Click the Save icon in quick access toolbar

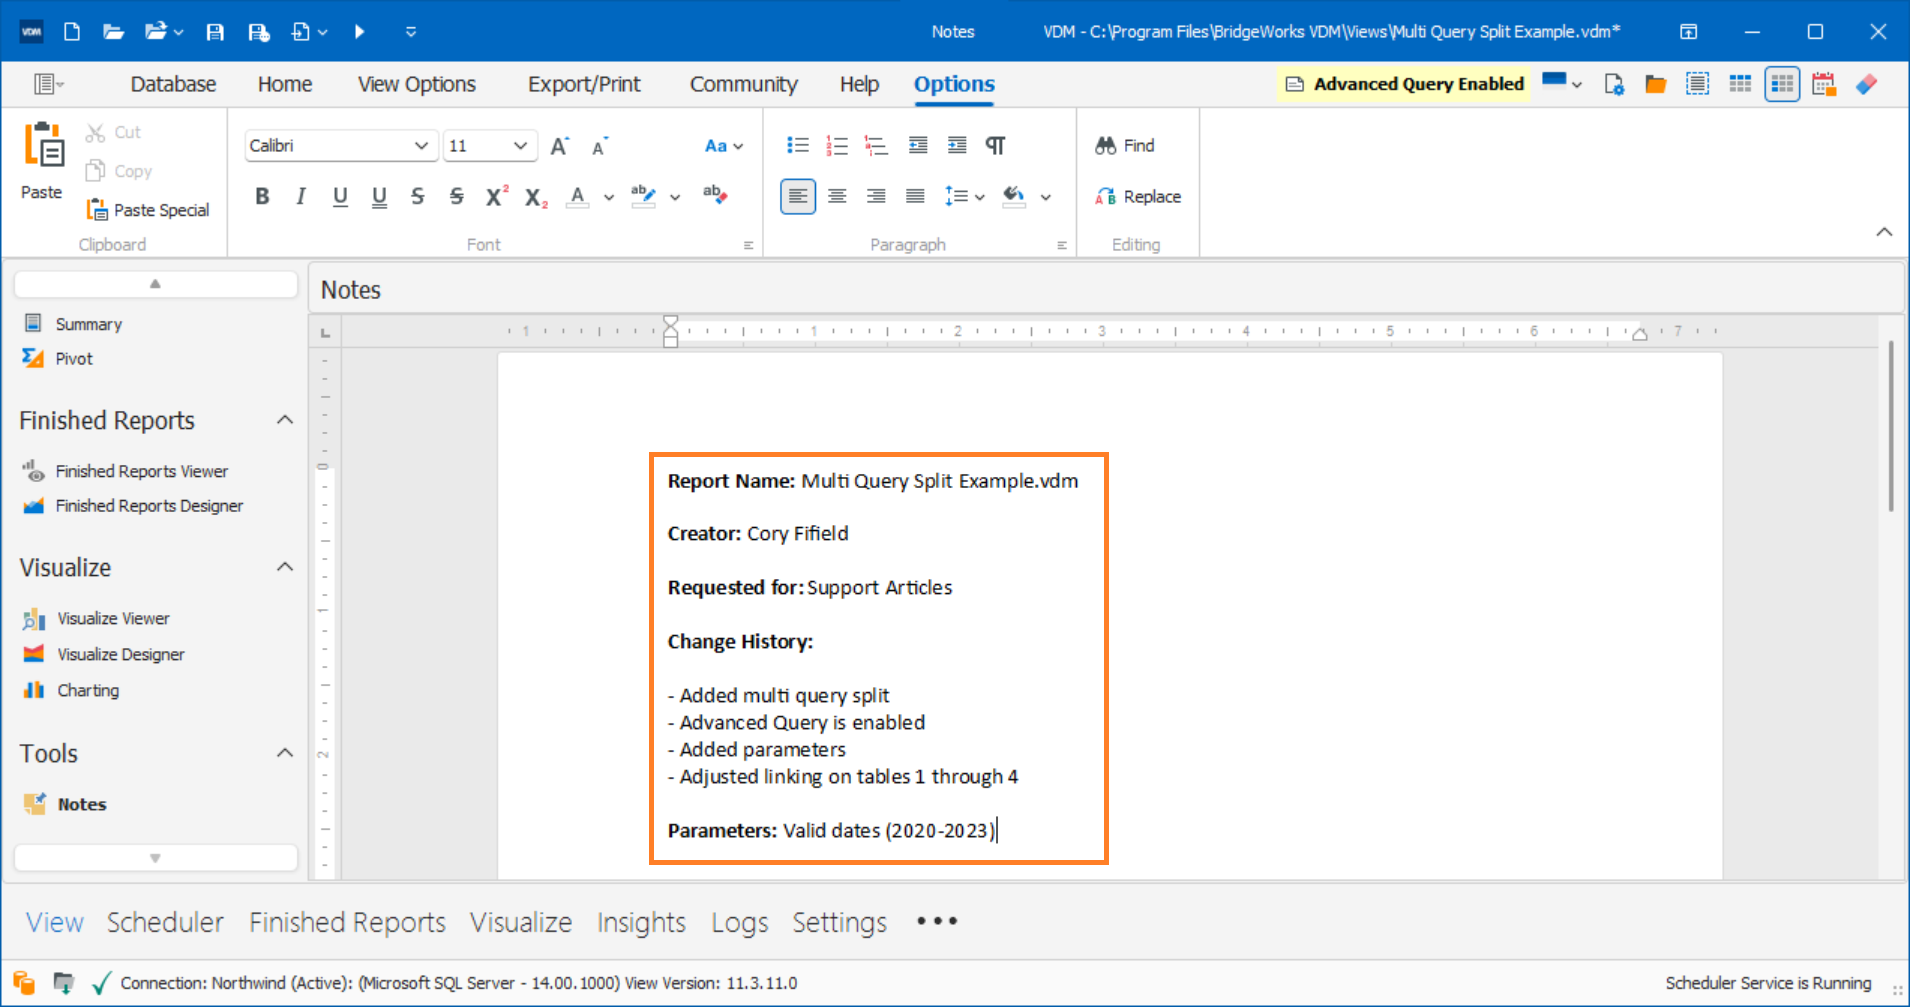(215, 32)
